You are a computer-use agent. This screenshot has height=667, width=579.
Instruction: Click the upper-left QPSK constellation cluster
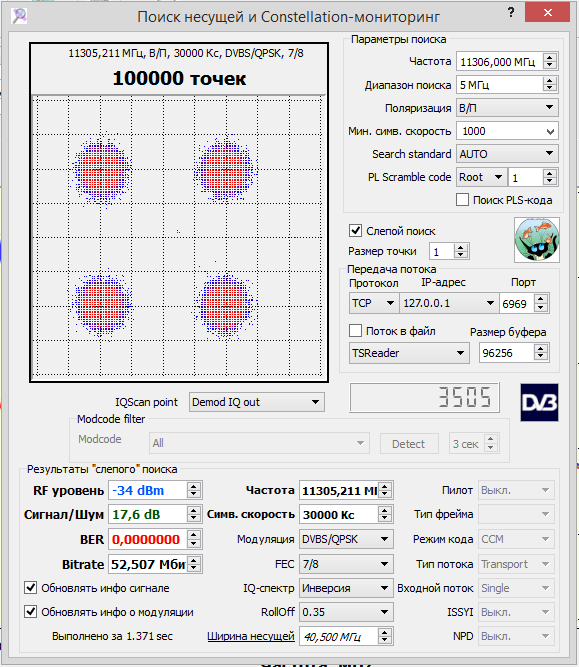[101, 170]
